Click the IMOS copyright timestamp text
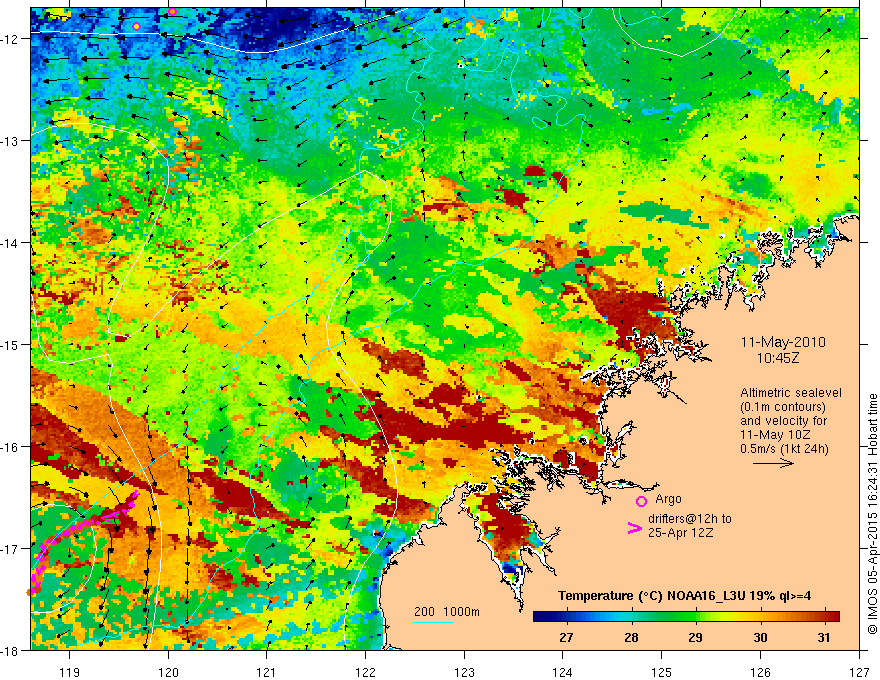 (x=872, y=514)
